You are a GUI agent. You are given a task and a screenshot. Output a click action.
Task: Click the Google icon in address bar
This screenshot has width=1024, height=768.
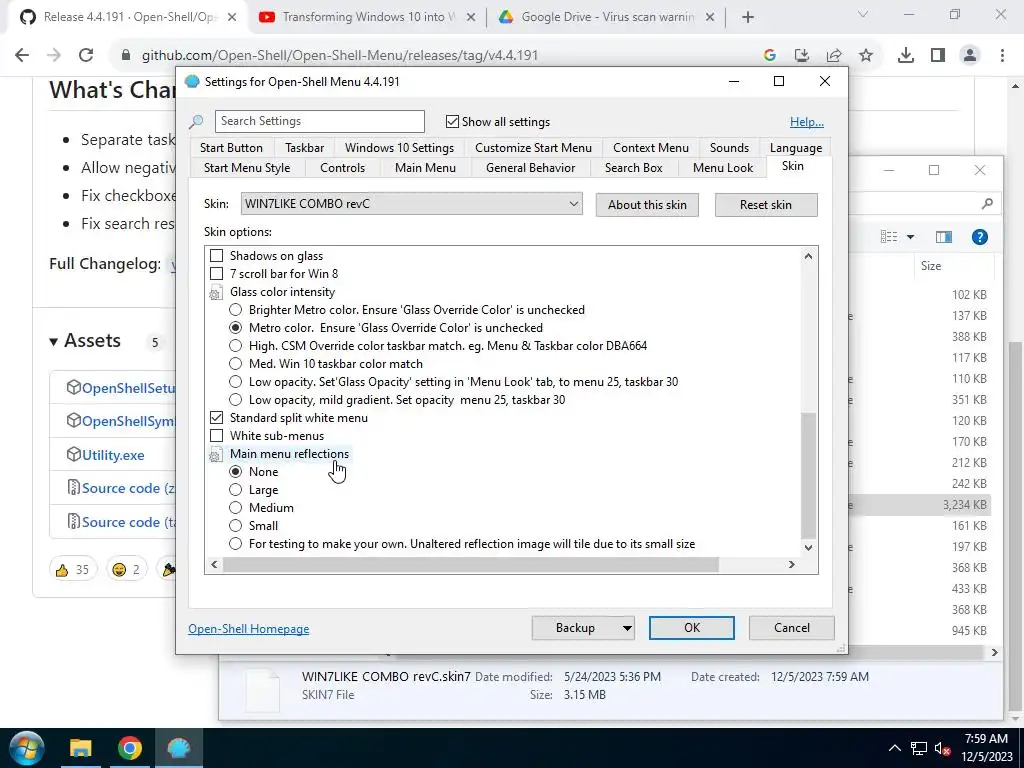(769, 56)
